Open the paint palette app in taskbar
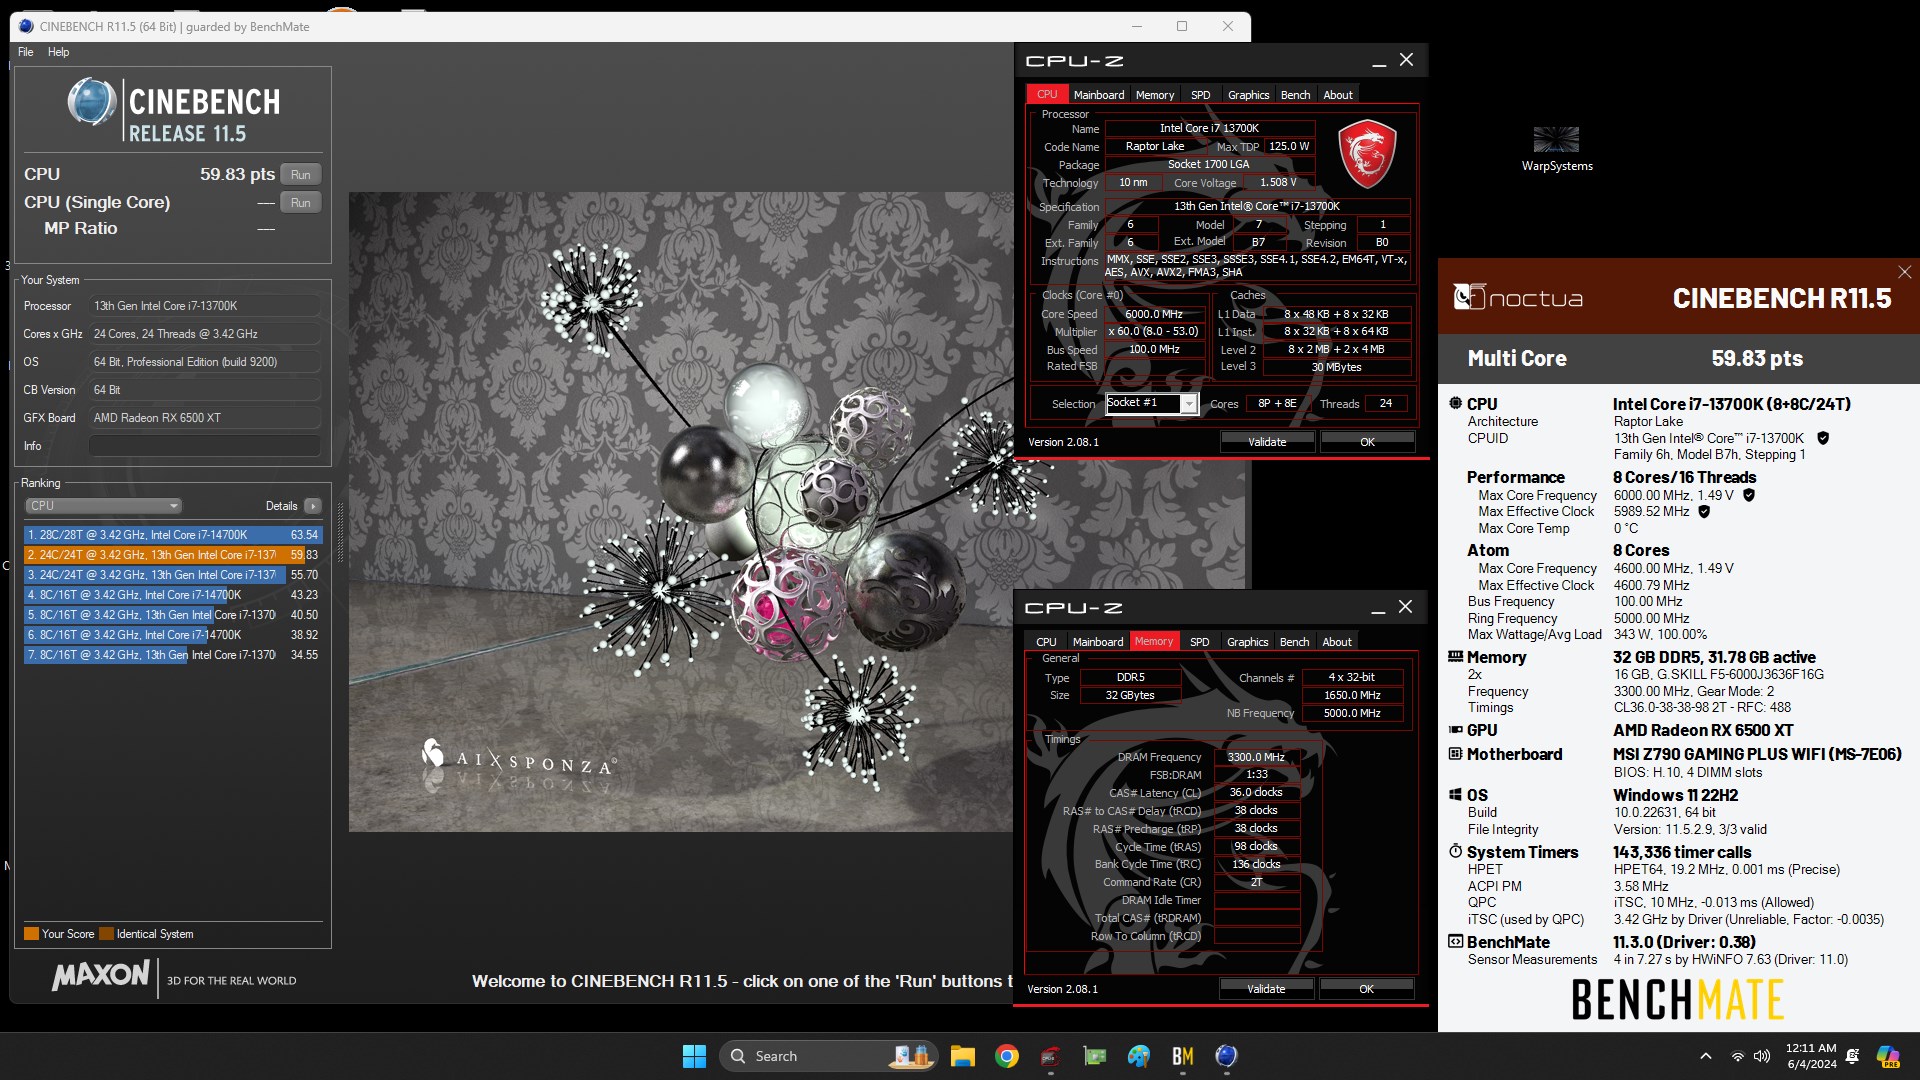Viewport: 1920px width, 1080px height. (x=1139, y=1056)
